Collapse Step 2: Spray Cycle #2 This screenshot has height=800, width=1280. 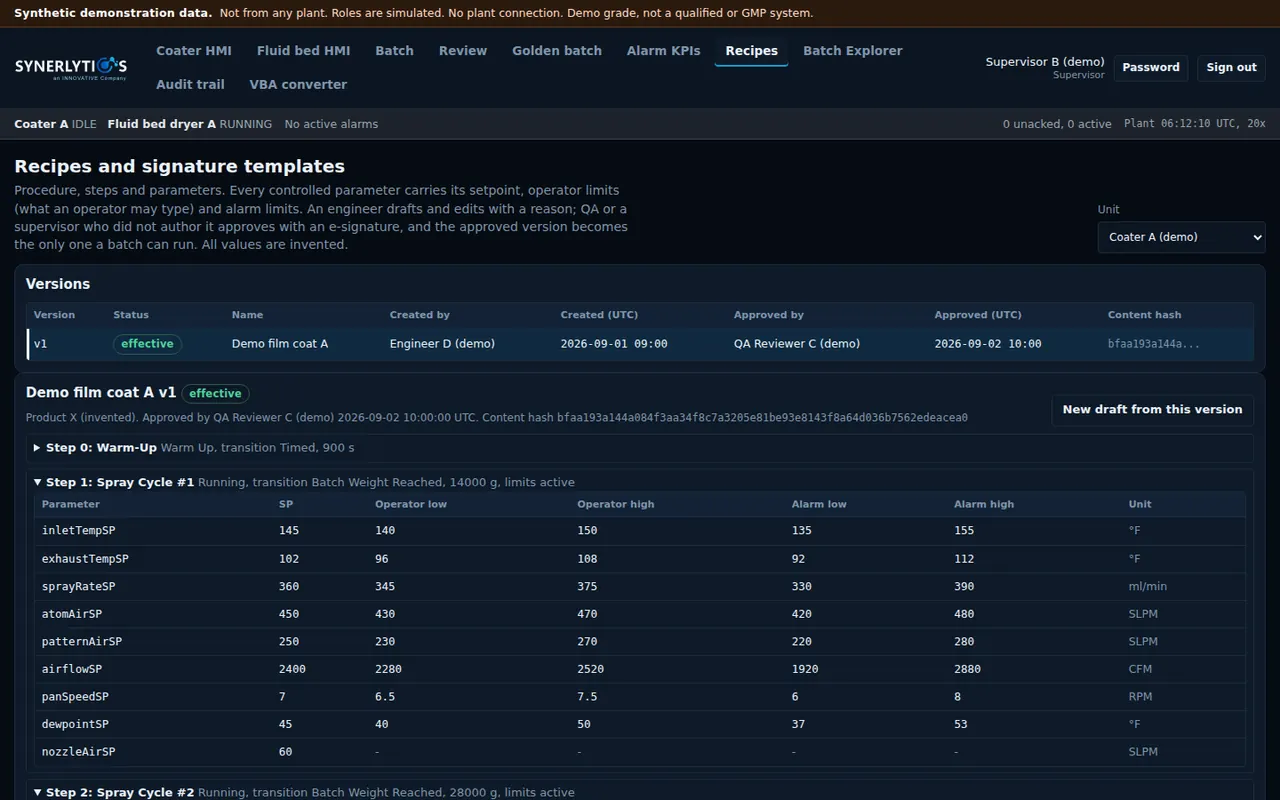pos(639,792)
